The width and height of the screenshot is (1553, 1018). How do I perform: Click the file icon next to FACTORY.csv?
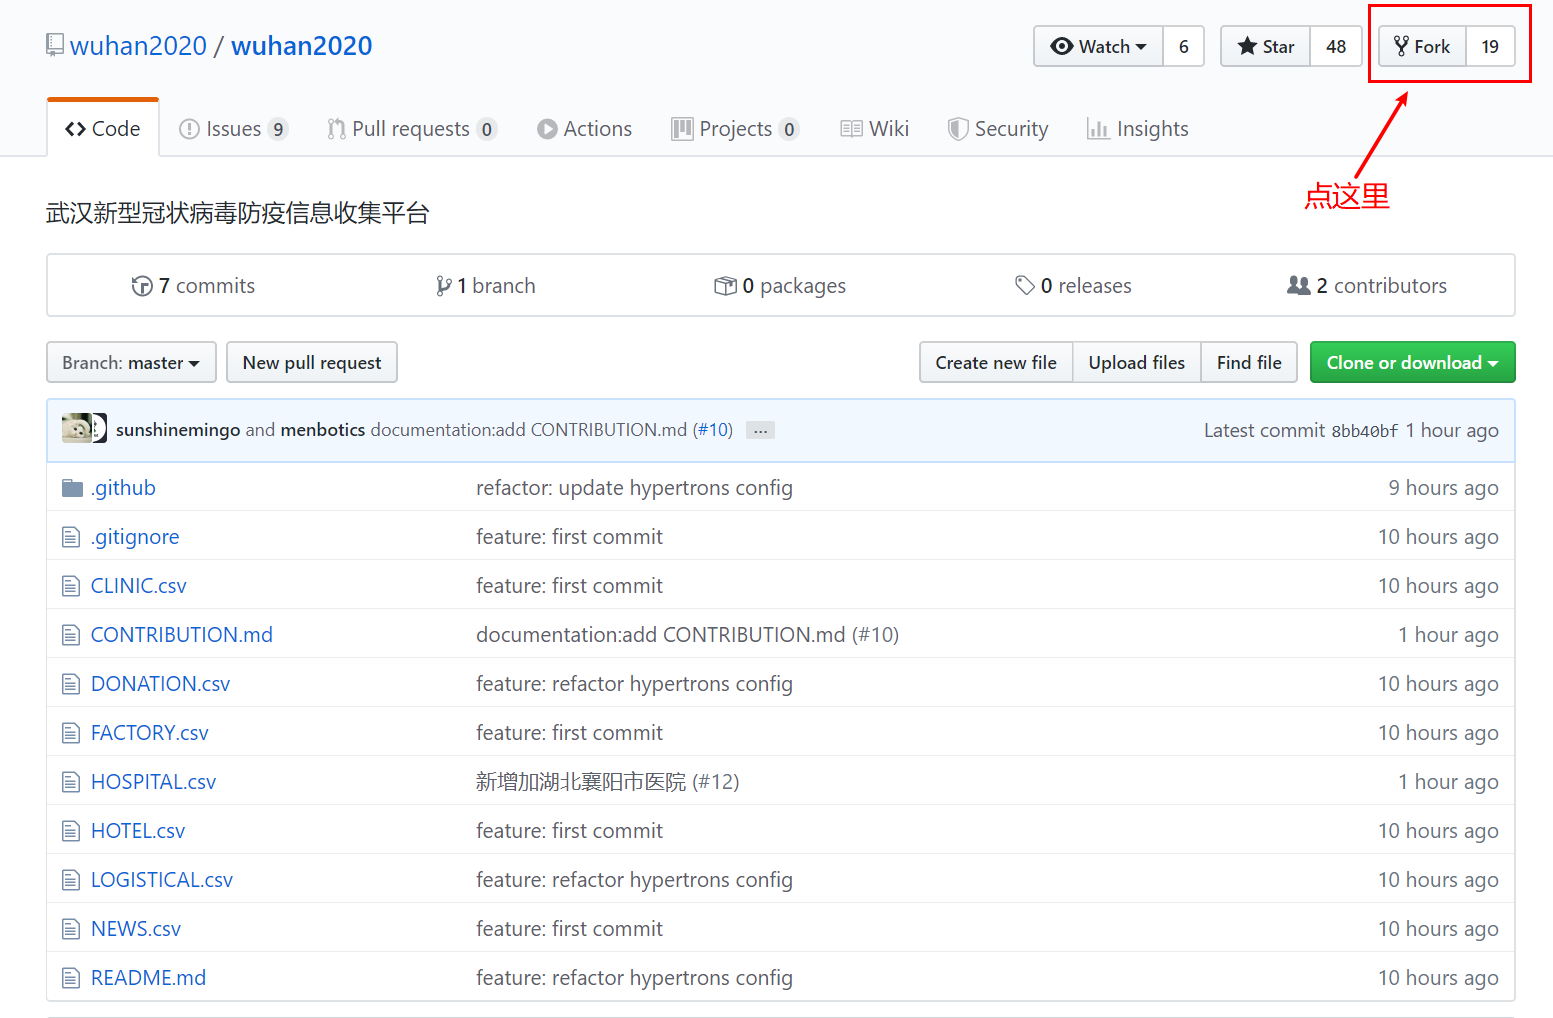(x=71, y=733)
